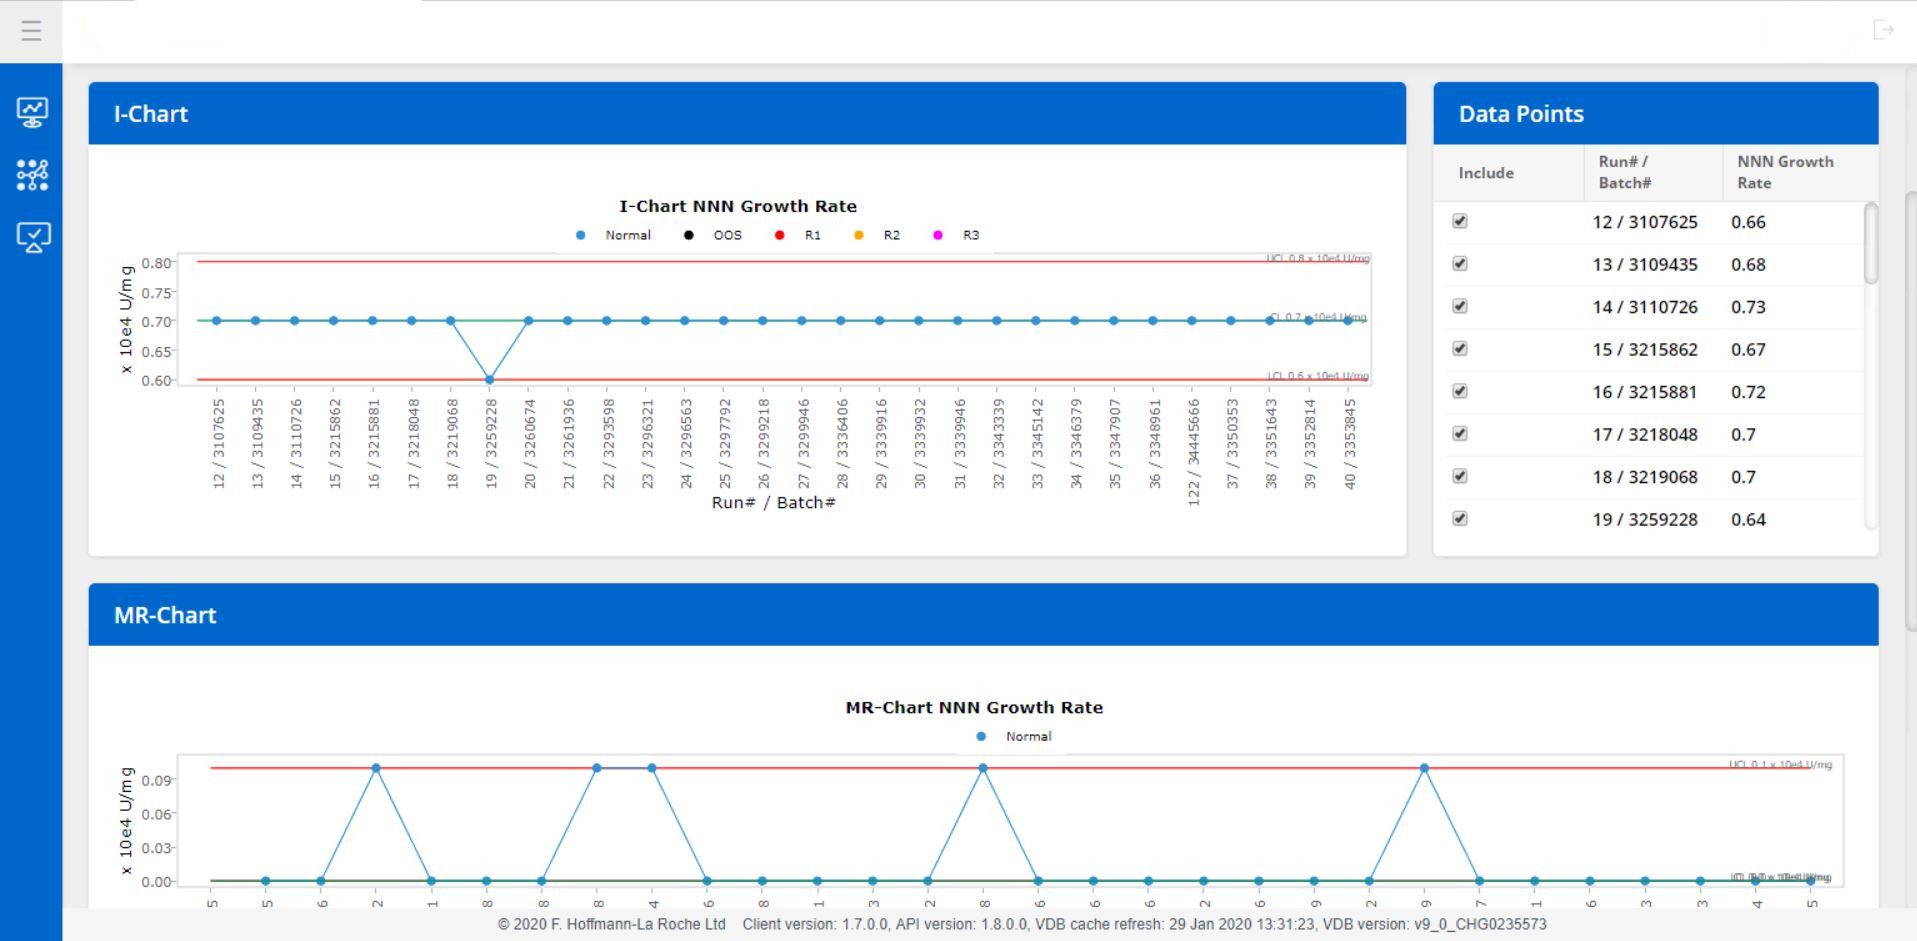Click the growth rate value 0.64
This screenshot has height=941, width=1917.
point(1748,520)
